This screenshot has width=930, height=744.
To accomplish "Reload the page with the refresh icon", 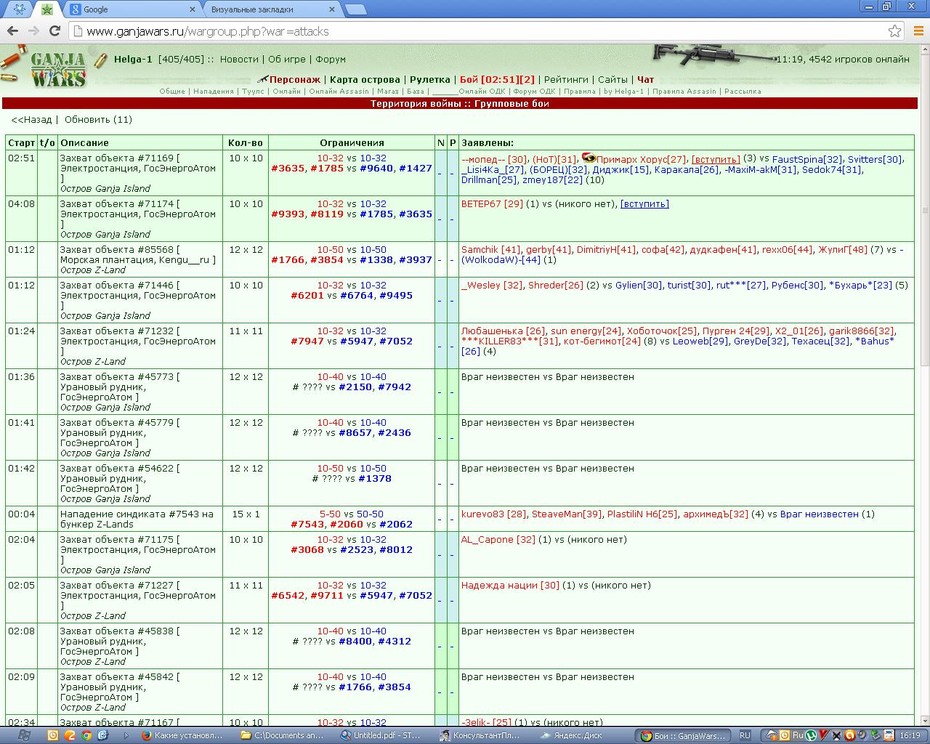I will pos(55,31).
